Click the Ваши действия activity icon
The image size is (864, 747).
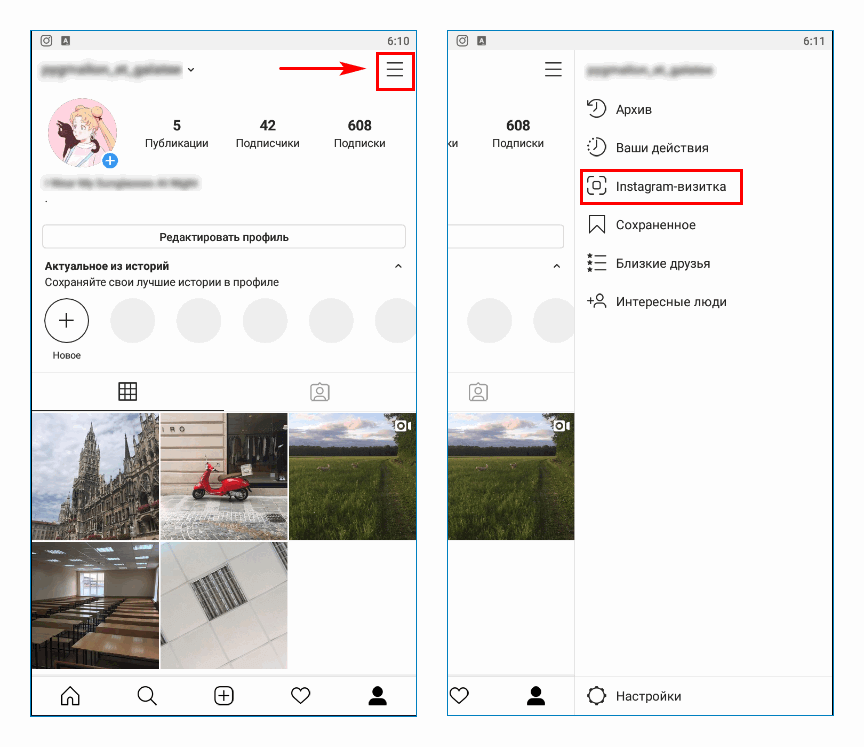coord(596,147)
